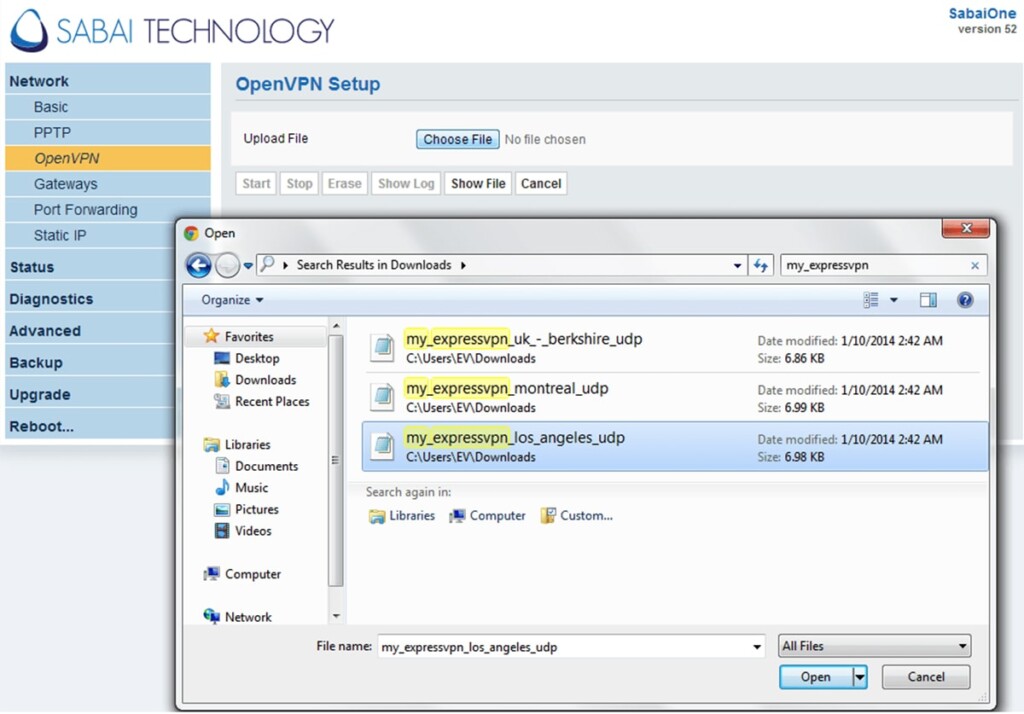1024x714 pixels.
Task: Clear the my_expressvpn search box
Action: click(974, 265)
